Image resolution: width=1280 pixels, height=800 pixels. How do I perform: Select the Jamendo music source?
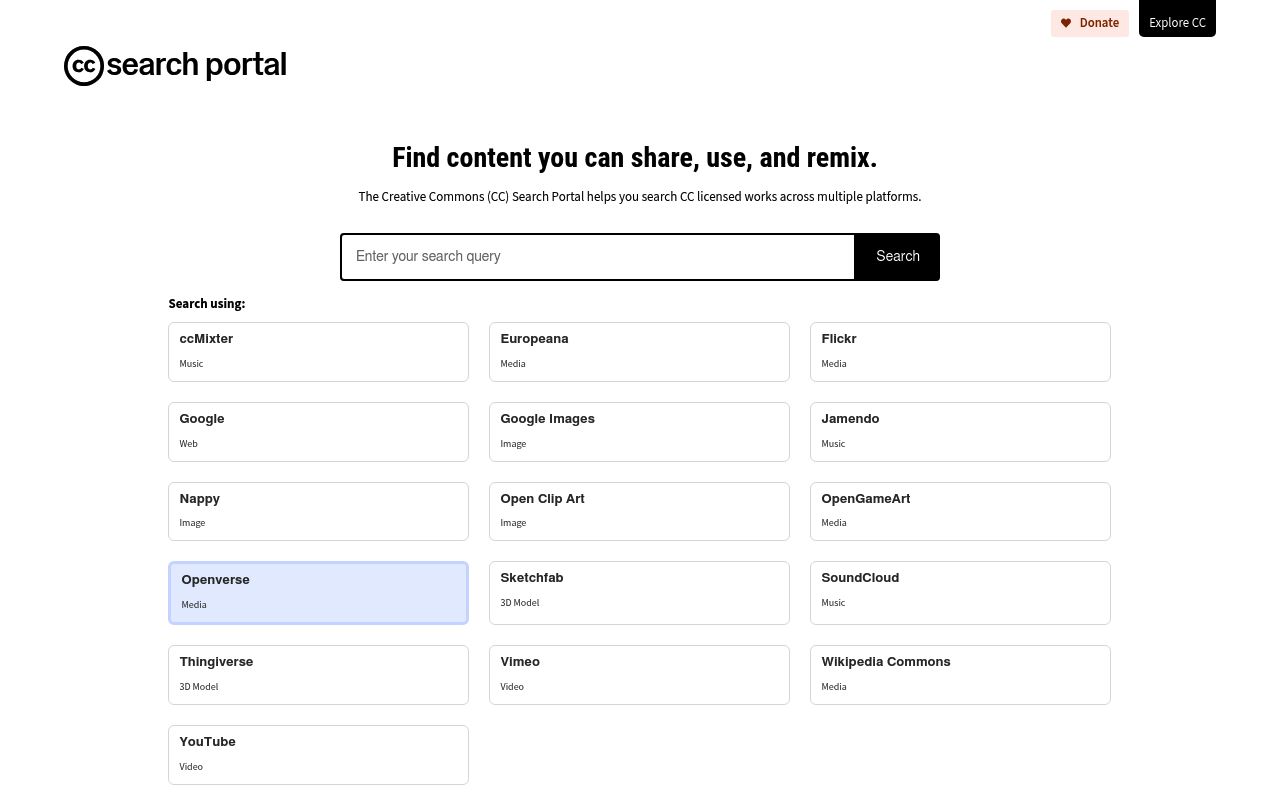(x=959, y=431)
